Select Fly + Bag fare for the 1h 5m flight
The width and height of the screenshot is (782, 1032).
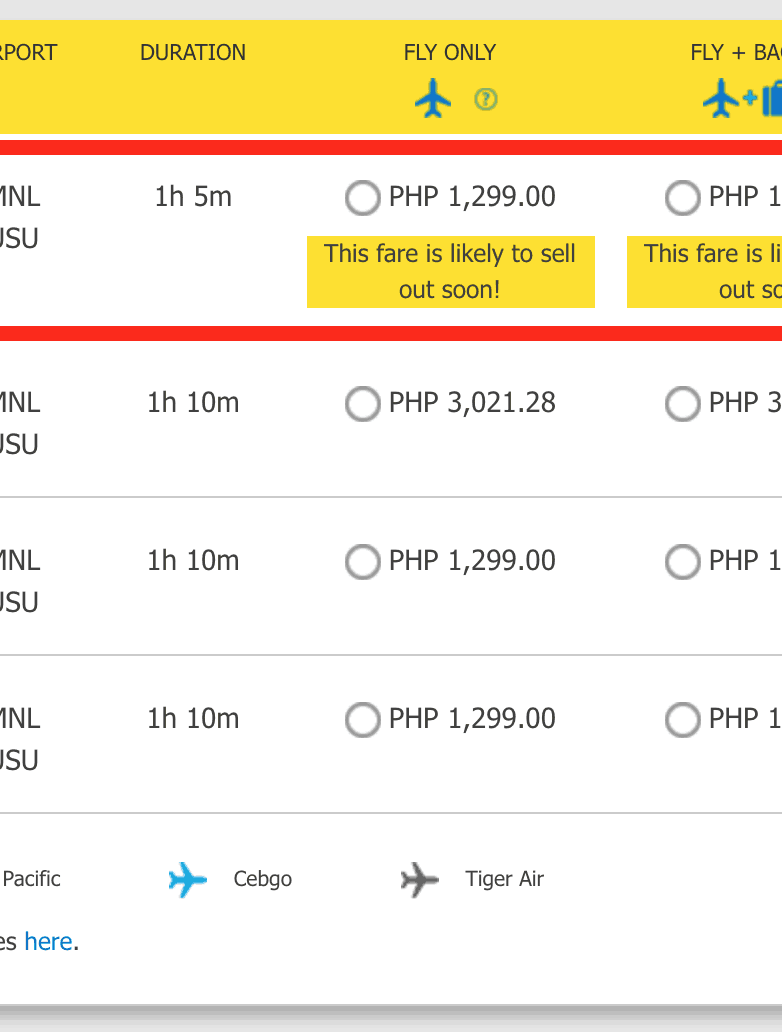click(x=683, y=198)
